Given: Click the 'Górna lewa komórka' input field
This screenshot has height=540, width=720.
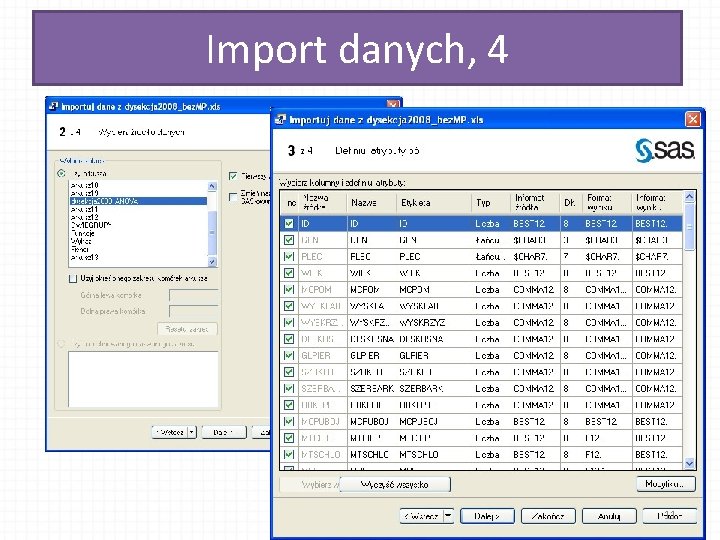Looking at the screenshot, I should [193, 295].
